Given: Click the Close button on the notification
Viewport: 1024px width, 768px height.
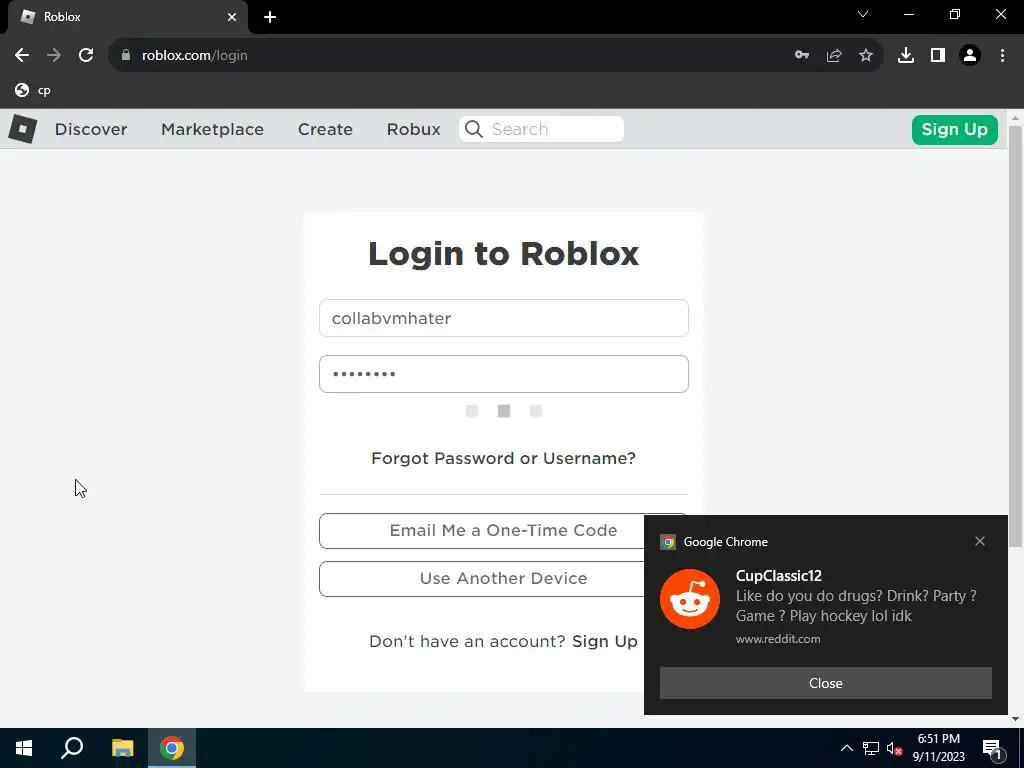Looking at the screenshot, I should (x=825, y=683).
